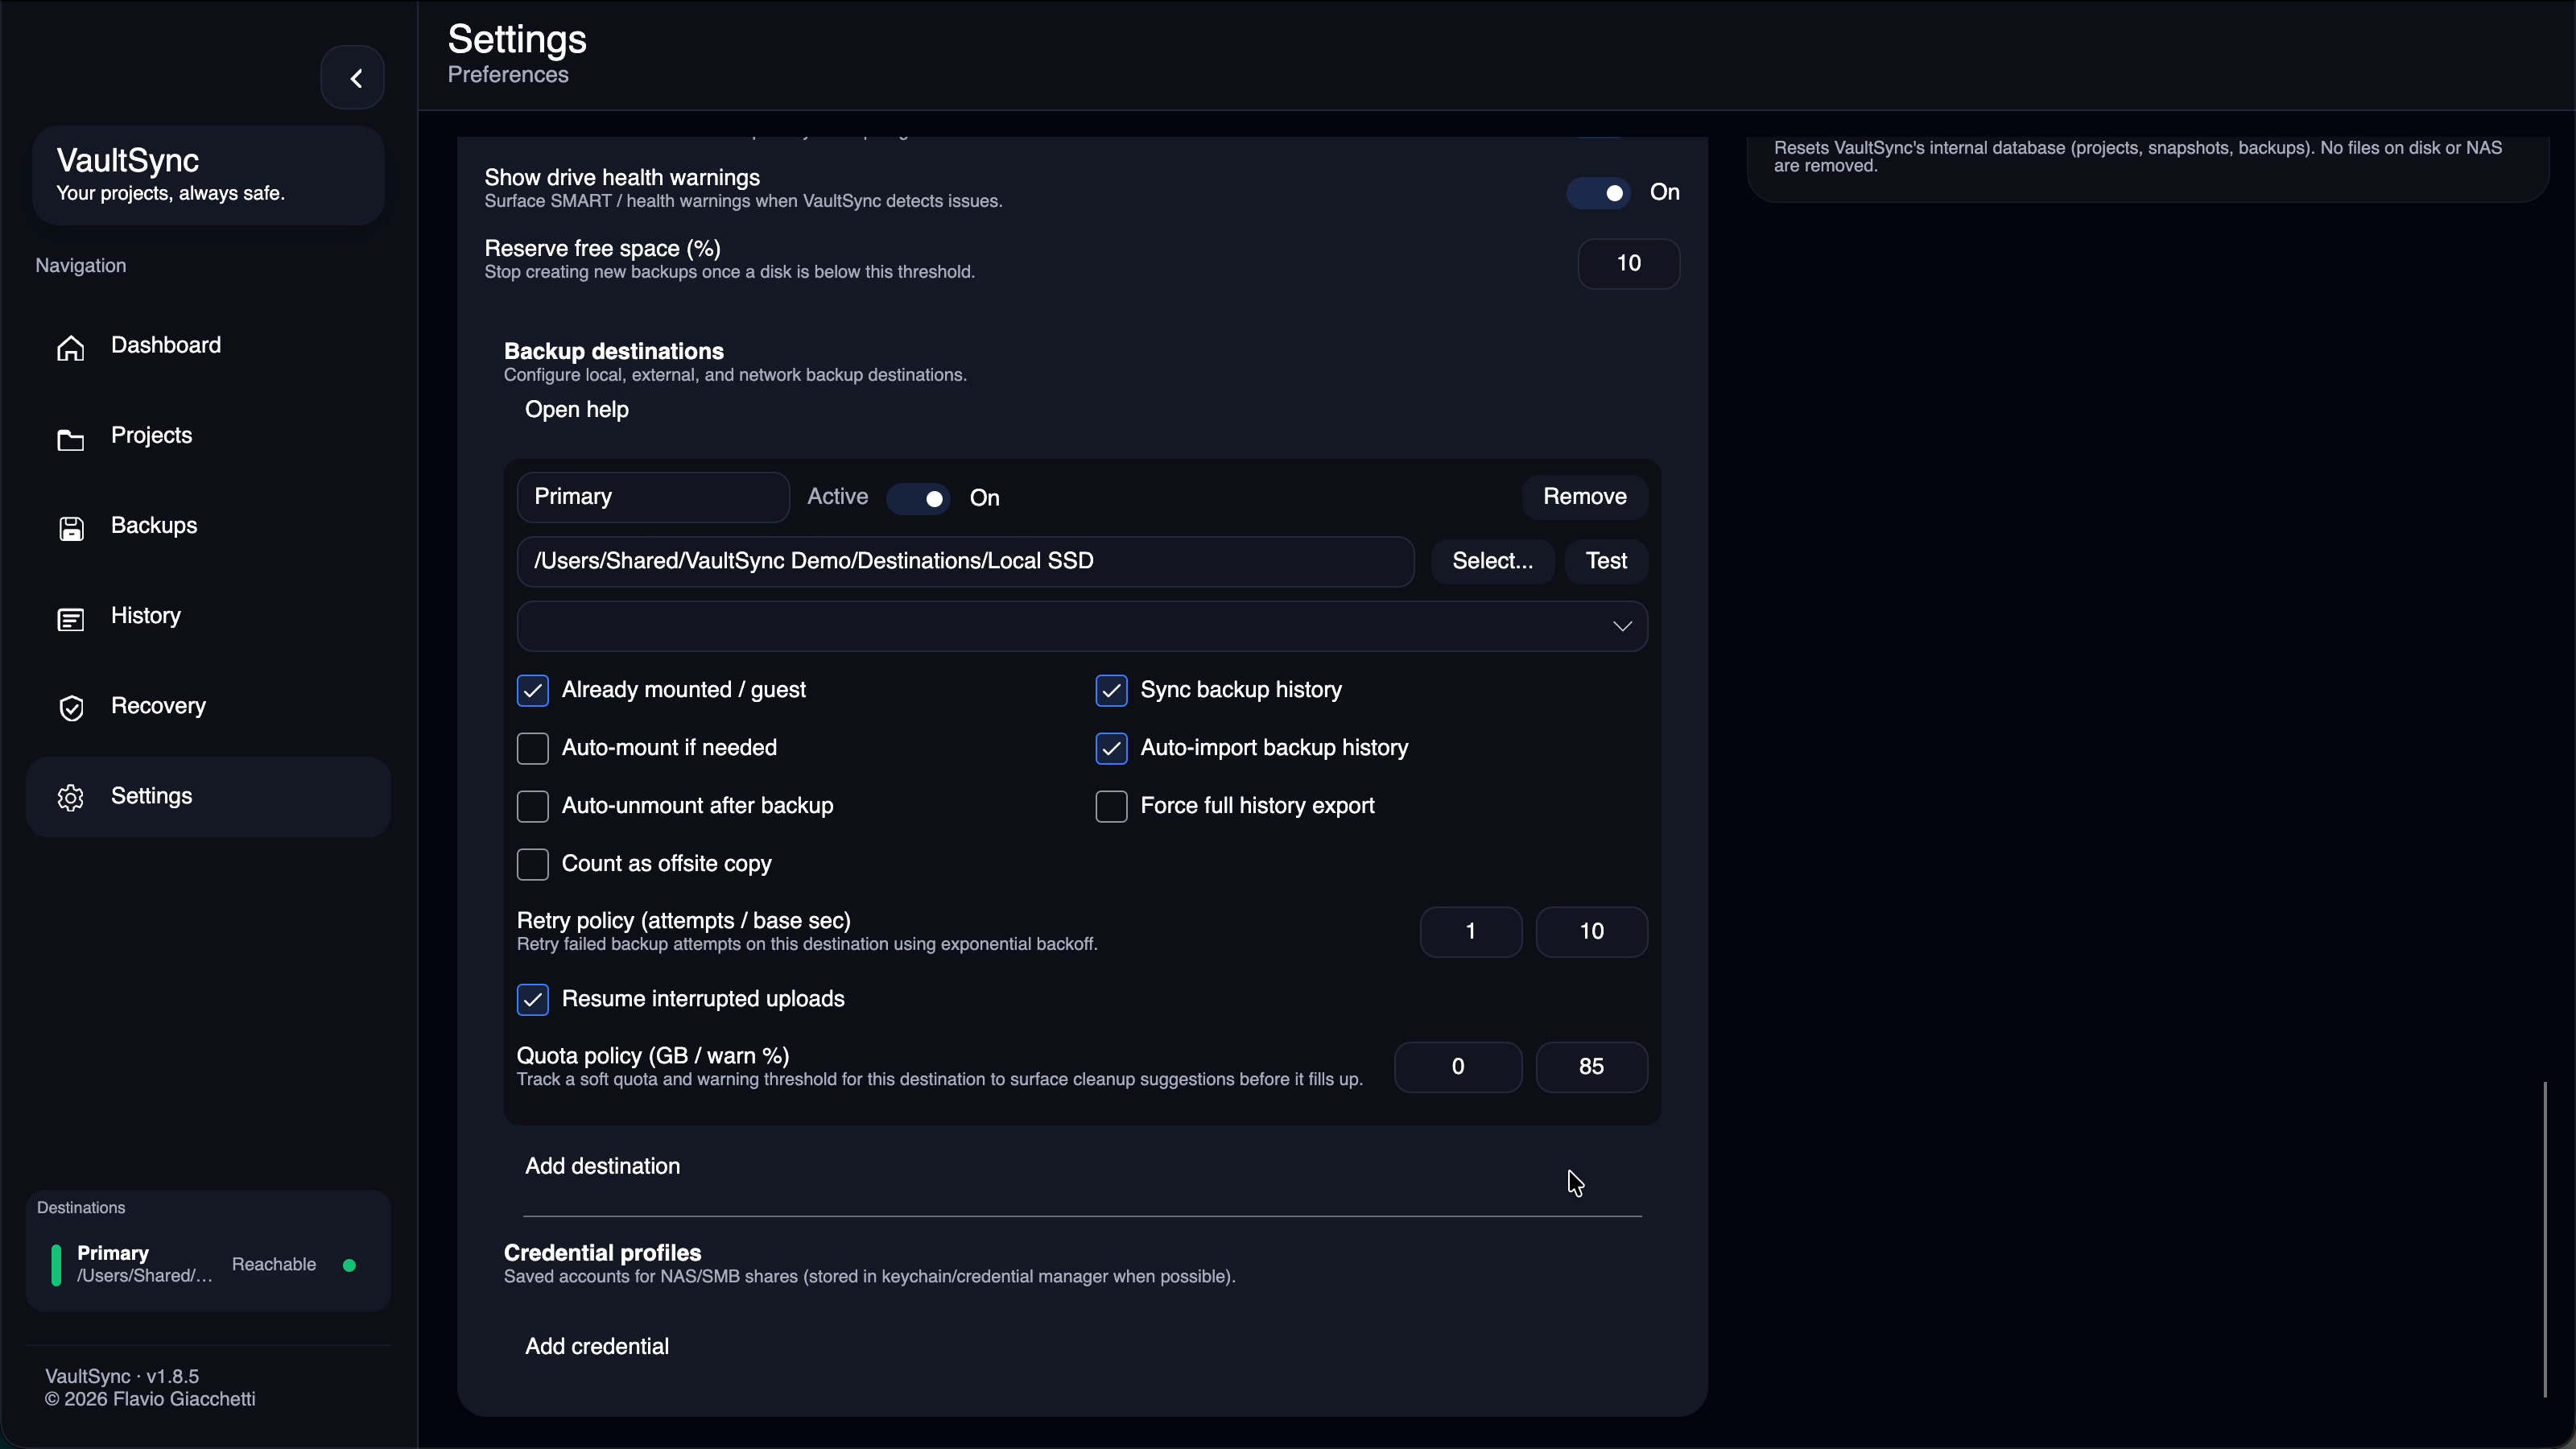Open Dashboard via the home icon
Screen dimensions: 2576x1449
71,347
